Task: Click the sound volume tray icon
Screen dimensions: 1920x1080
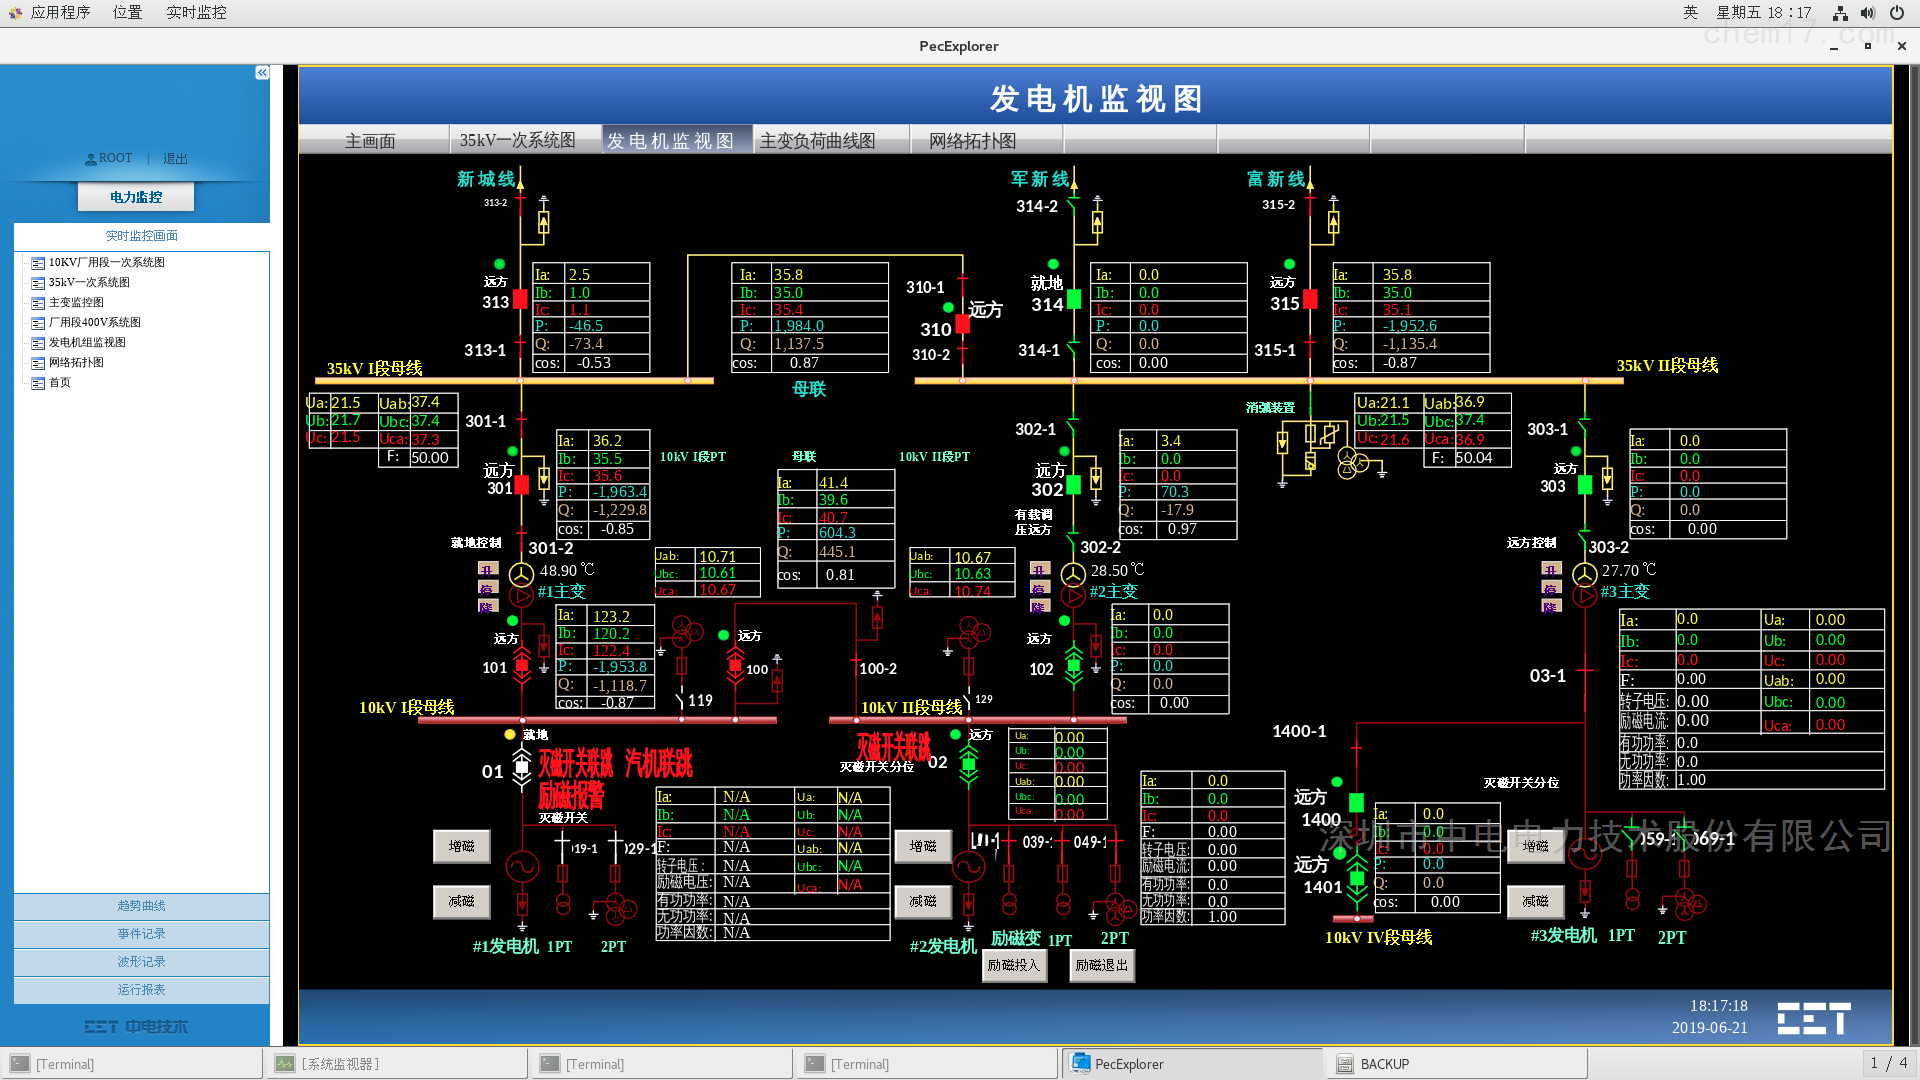Action: pyautogui.click(x=1868, y=13)
